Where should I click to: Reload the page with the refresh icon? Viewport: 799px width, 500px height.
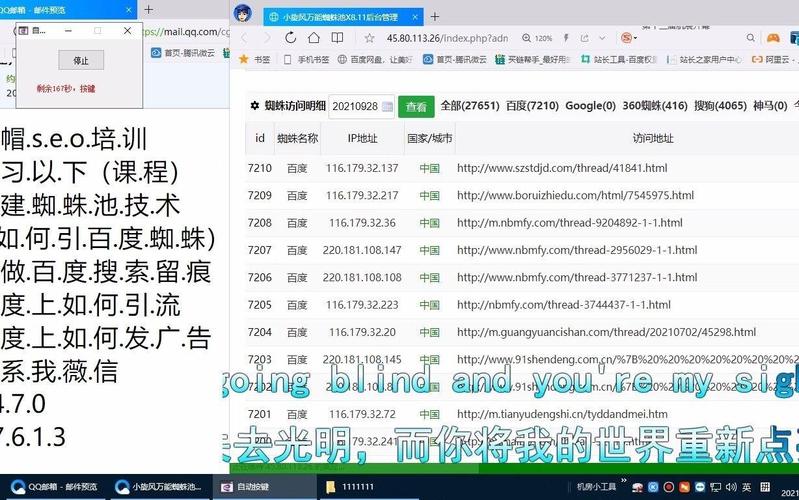point(290,38)
